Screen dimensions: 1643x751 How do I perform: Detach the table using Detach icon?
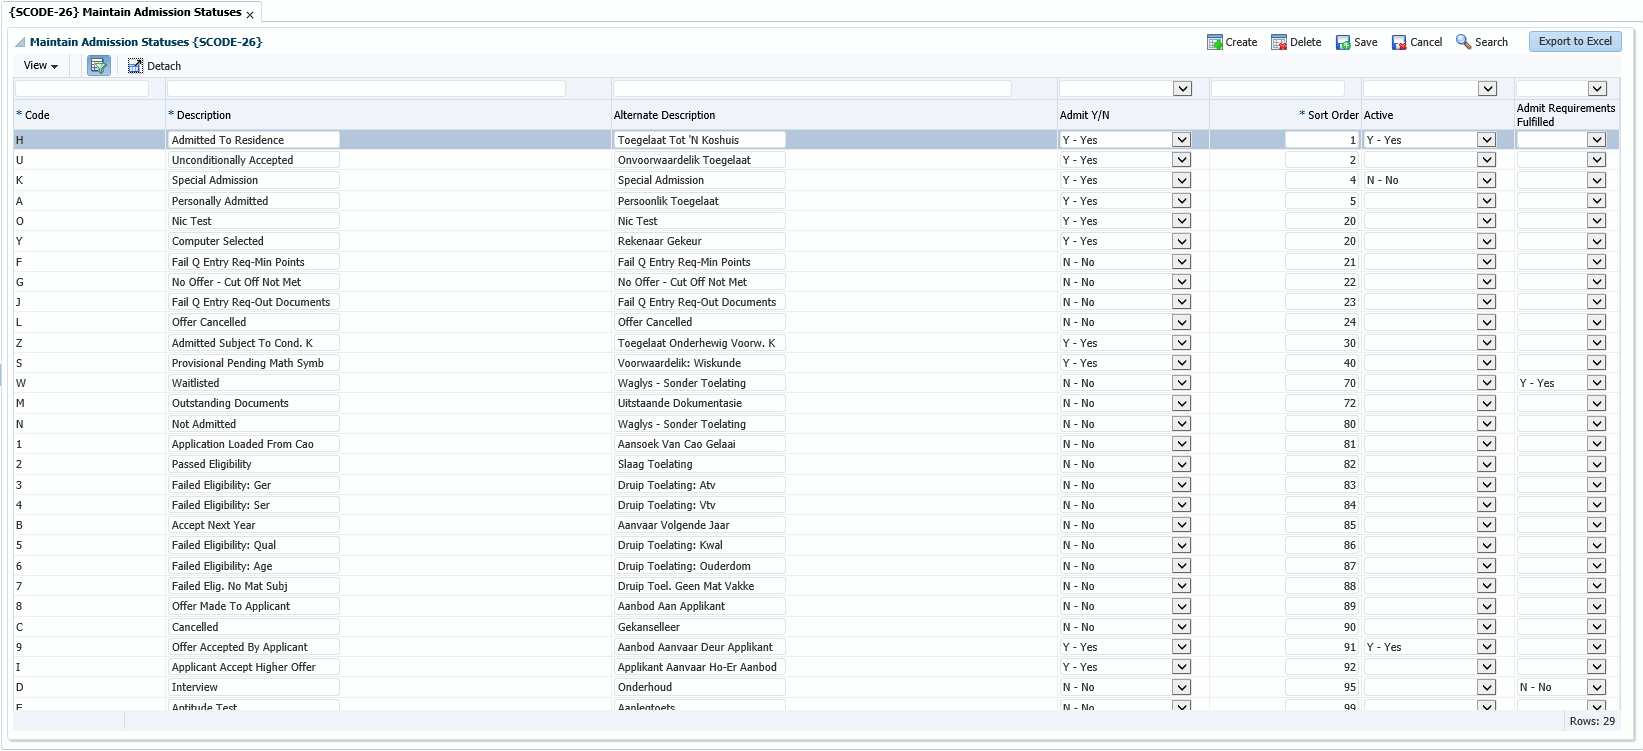coord(136,66)
